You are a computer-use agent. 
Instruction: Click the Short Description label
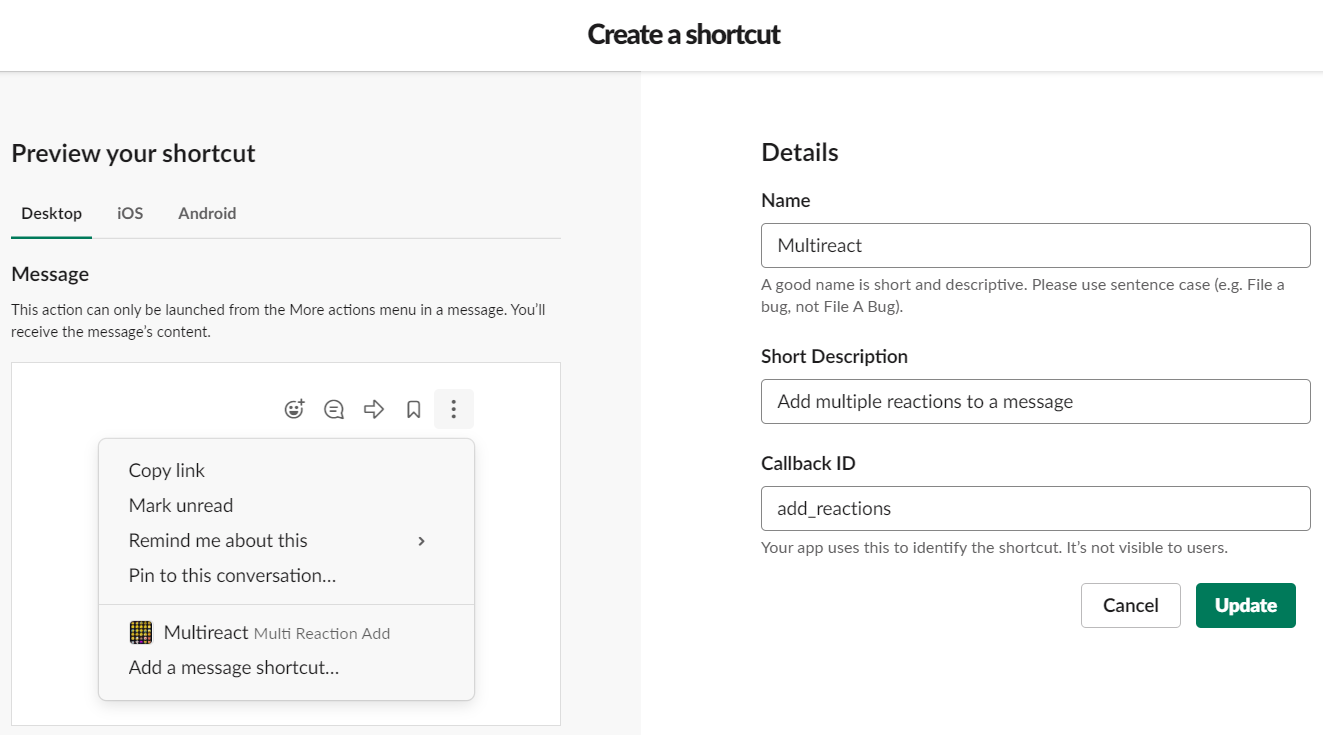[x=834, y=356]
